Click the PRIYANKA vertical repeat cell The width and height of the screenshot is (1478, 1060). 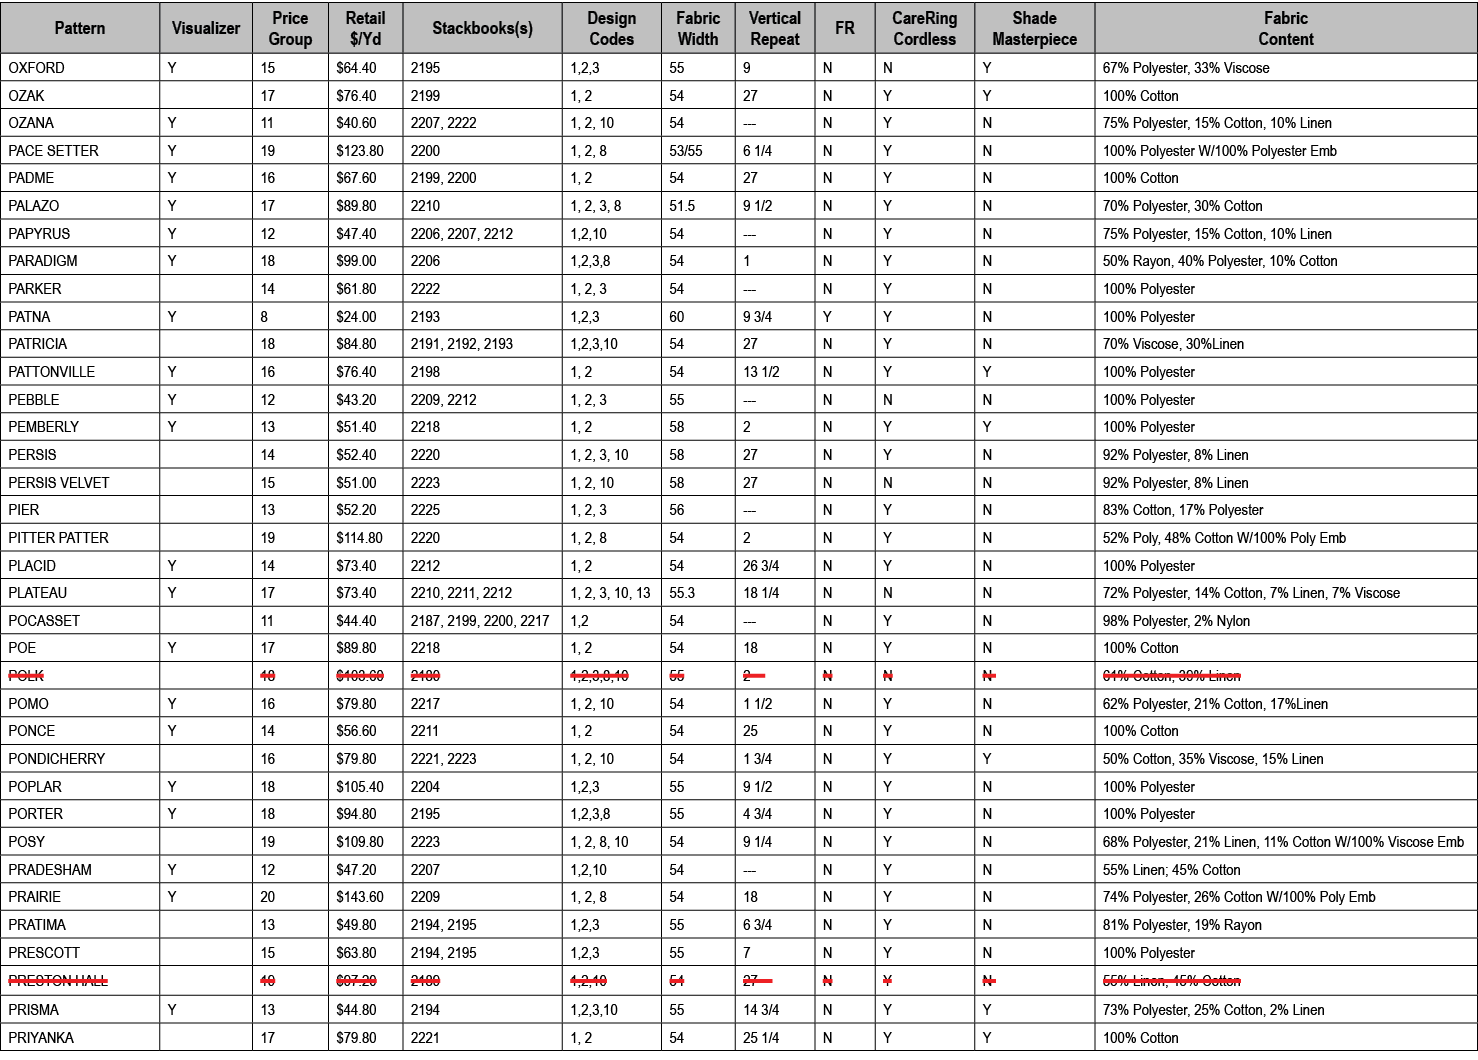point(775,1037)
